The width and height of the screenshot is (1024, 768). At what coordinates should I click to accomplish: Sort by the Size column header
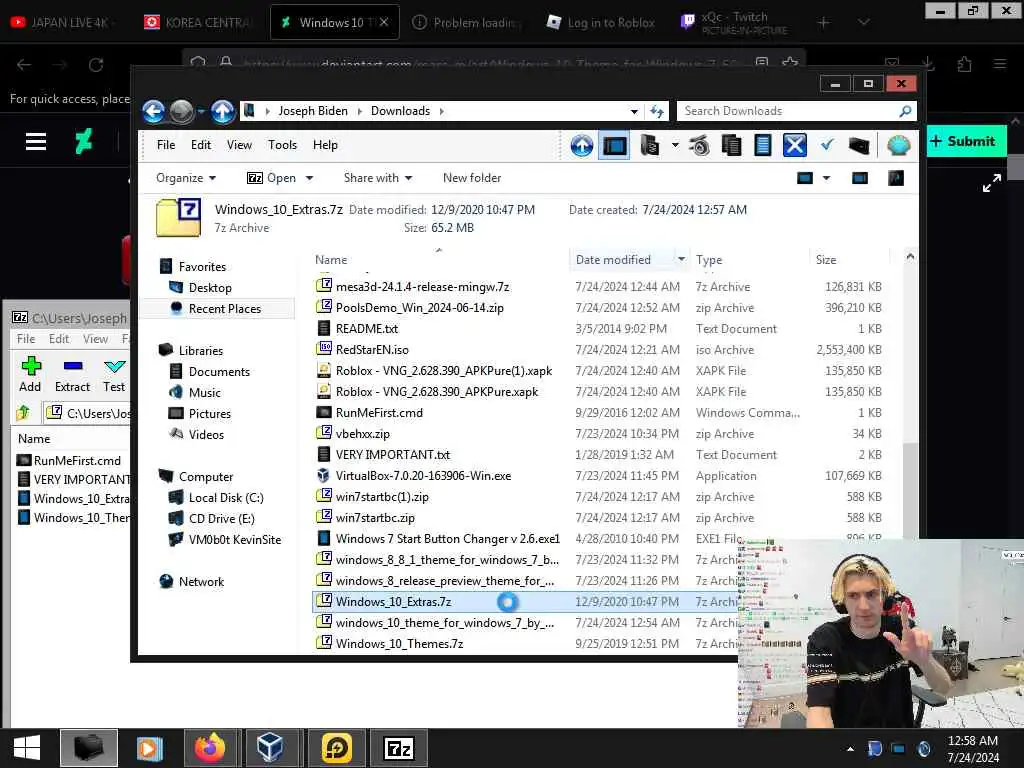click(825, 260)
